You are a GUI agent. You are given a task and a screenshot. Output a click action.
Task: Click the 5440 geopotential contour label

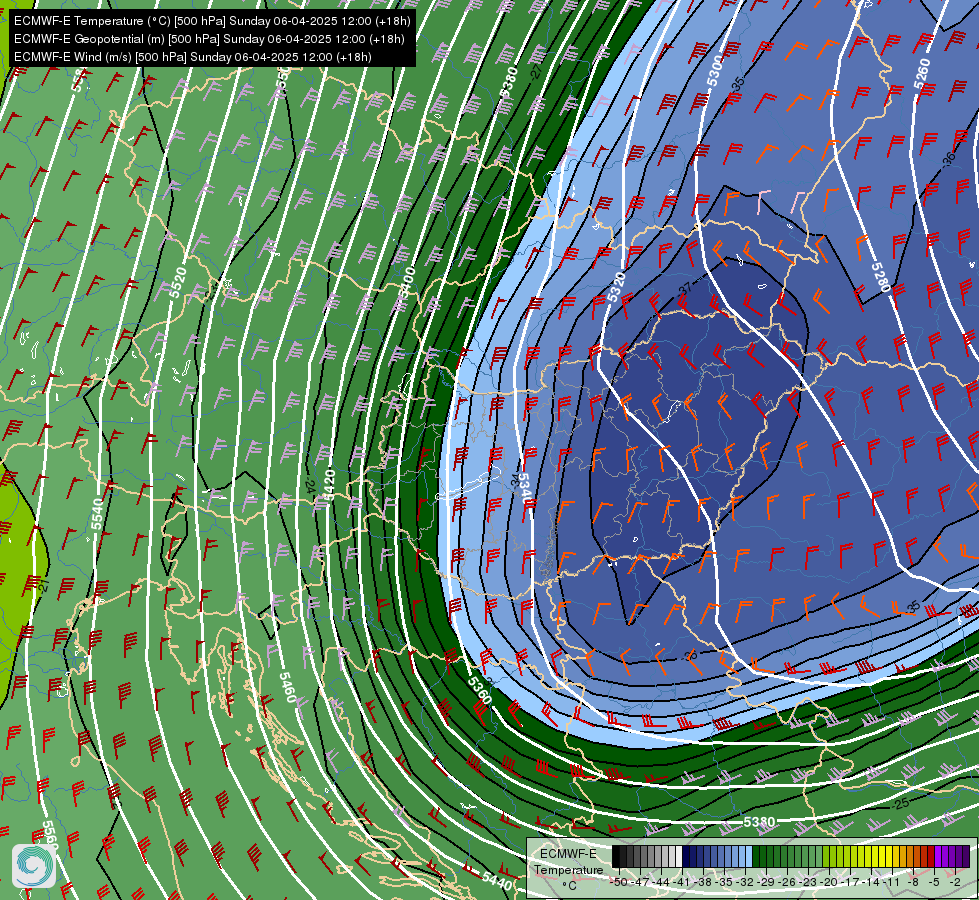pos(498,881)
